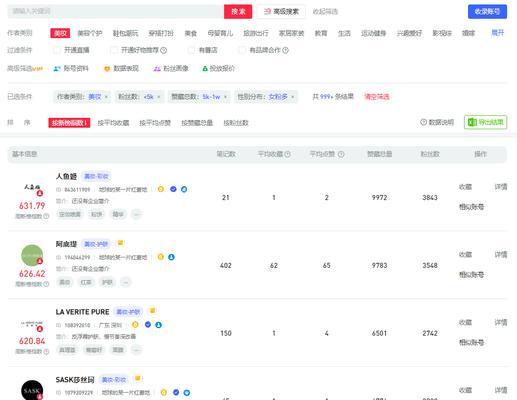517x400 pixels.
Task: Click the yellow badge icon in 阿底提 row
Action: point(161,257)
